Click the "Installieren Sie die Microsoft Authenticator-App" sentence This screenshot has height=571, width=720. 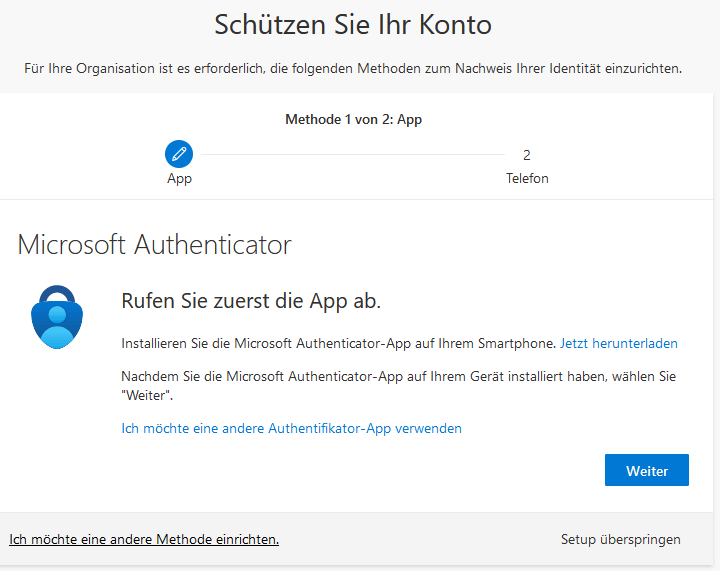pos(338,343)
